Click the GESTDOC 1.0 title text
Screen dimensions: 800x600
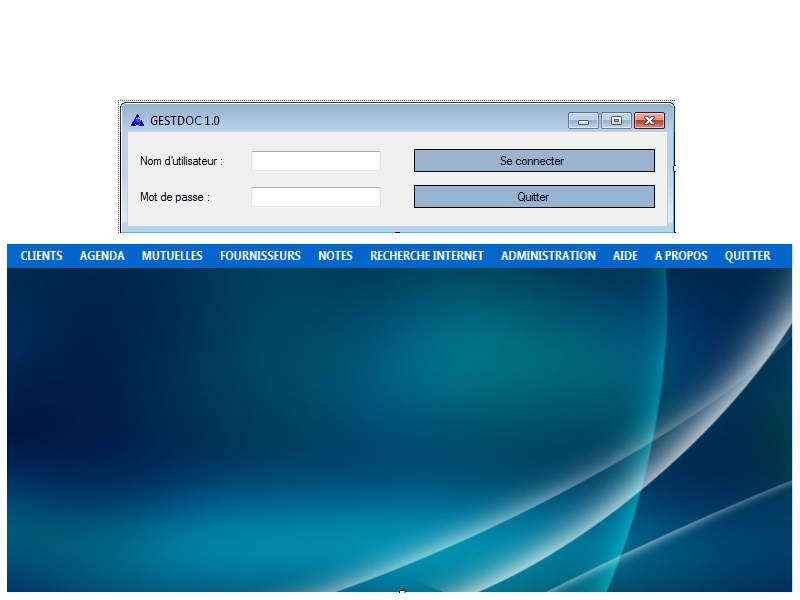185,121
